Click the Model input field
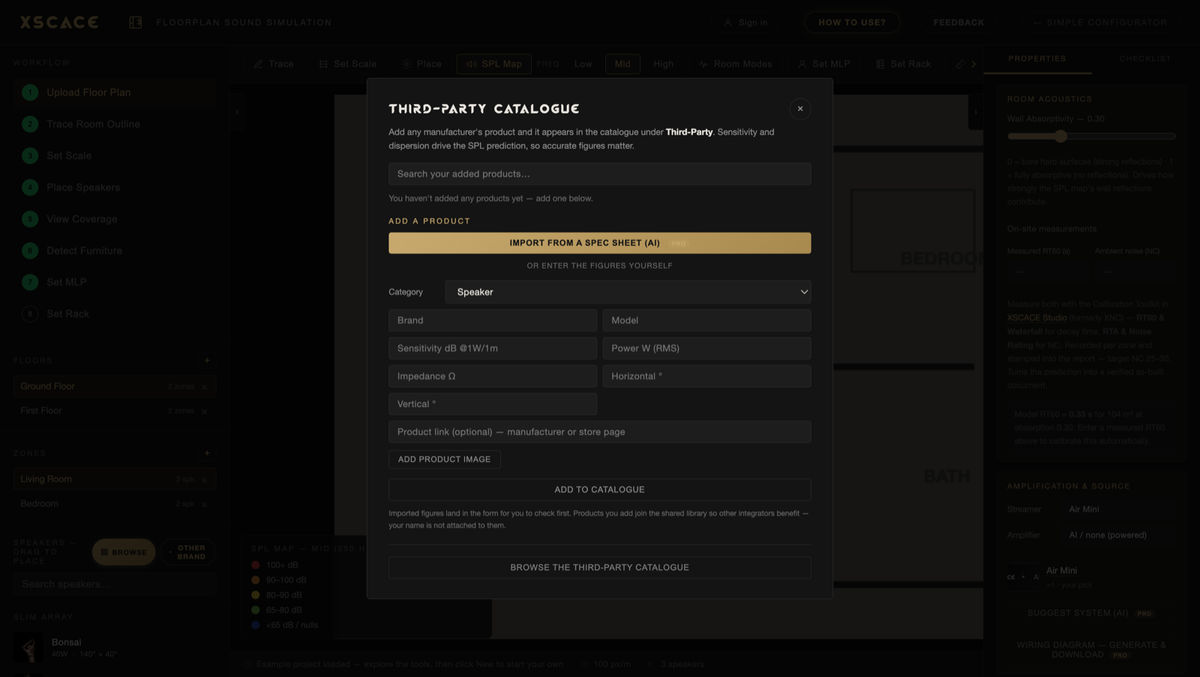The width and height of the screenshot is (1200, 677). tap(707, 320)
